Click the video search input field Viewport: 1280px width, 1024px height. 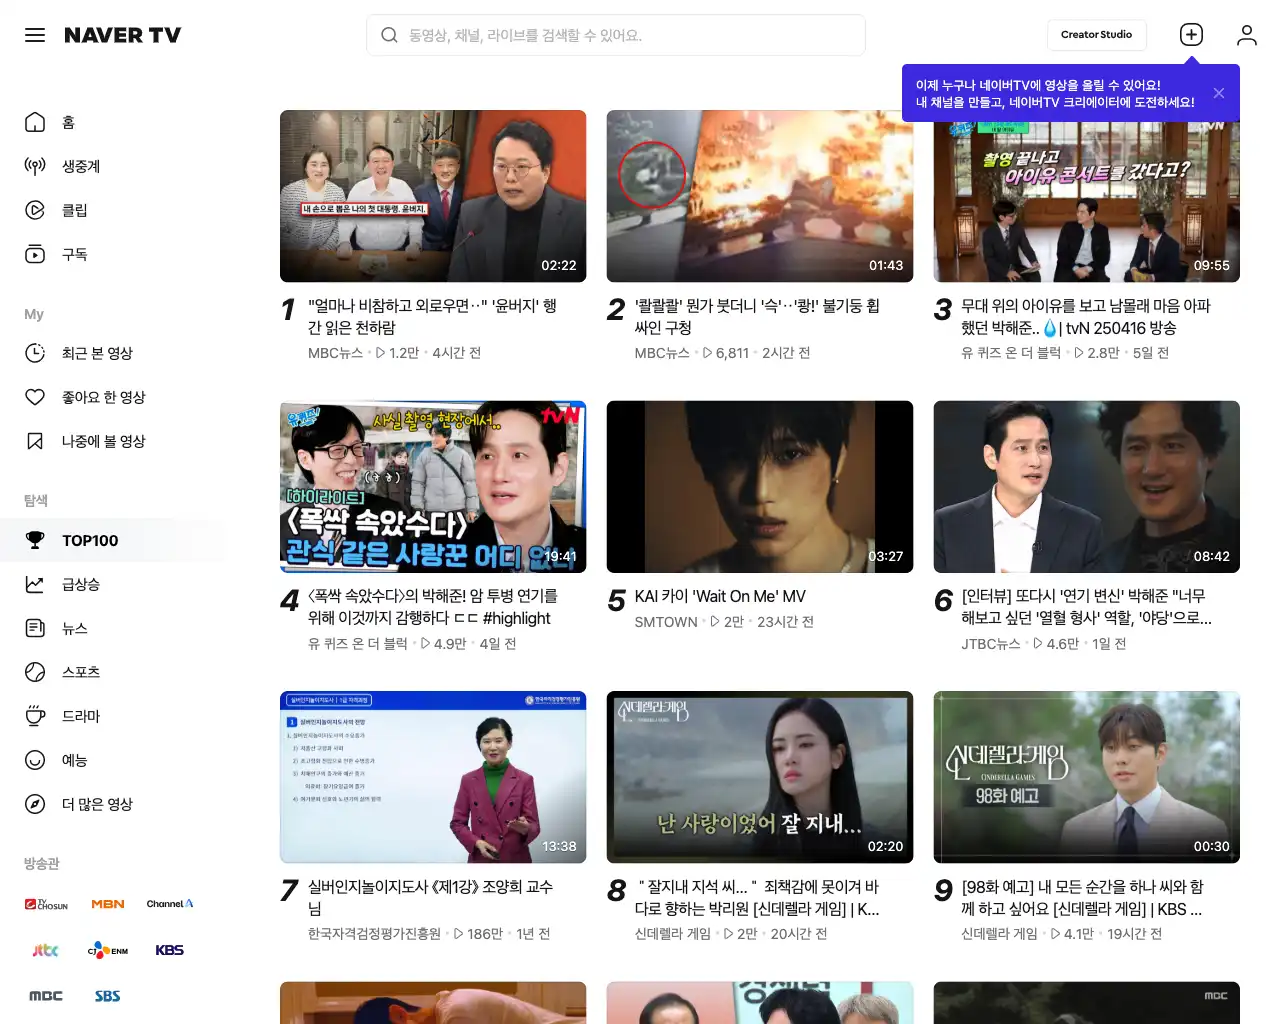pos(630,35)
